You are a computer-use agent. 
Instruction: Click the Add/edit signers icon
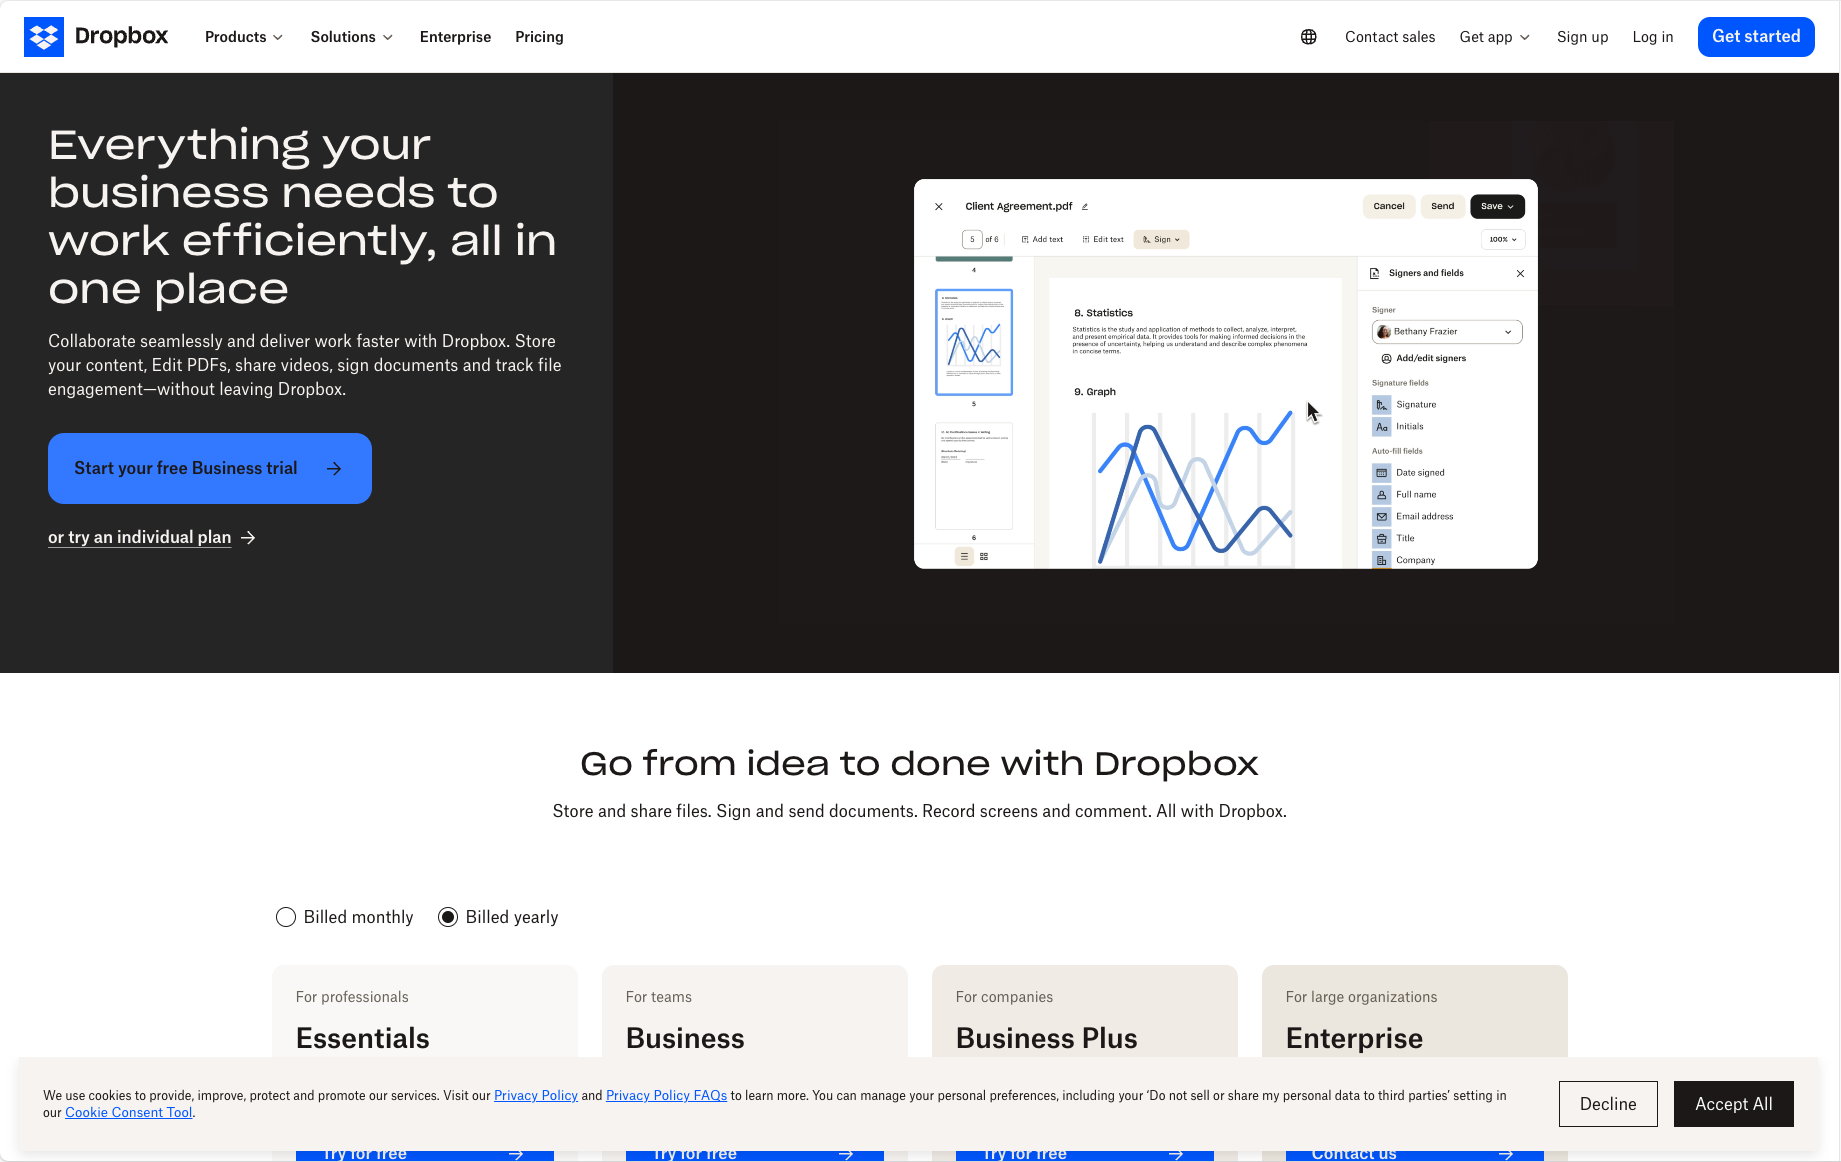coord(1386,359)
